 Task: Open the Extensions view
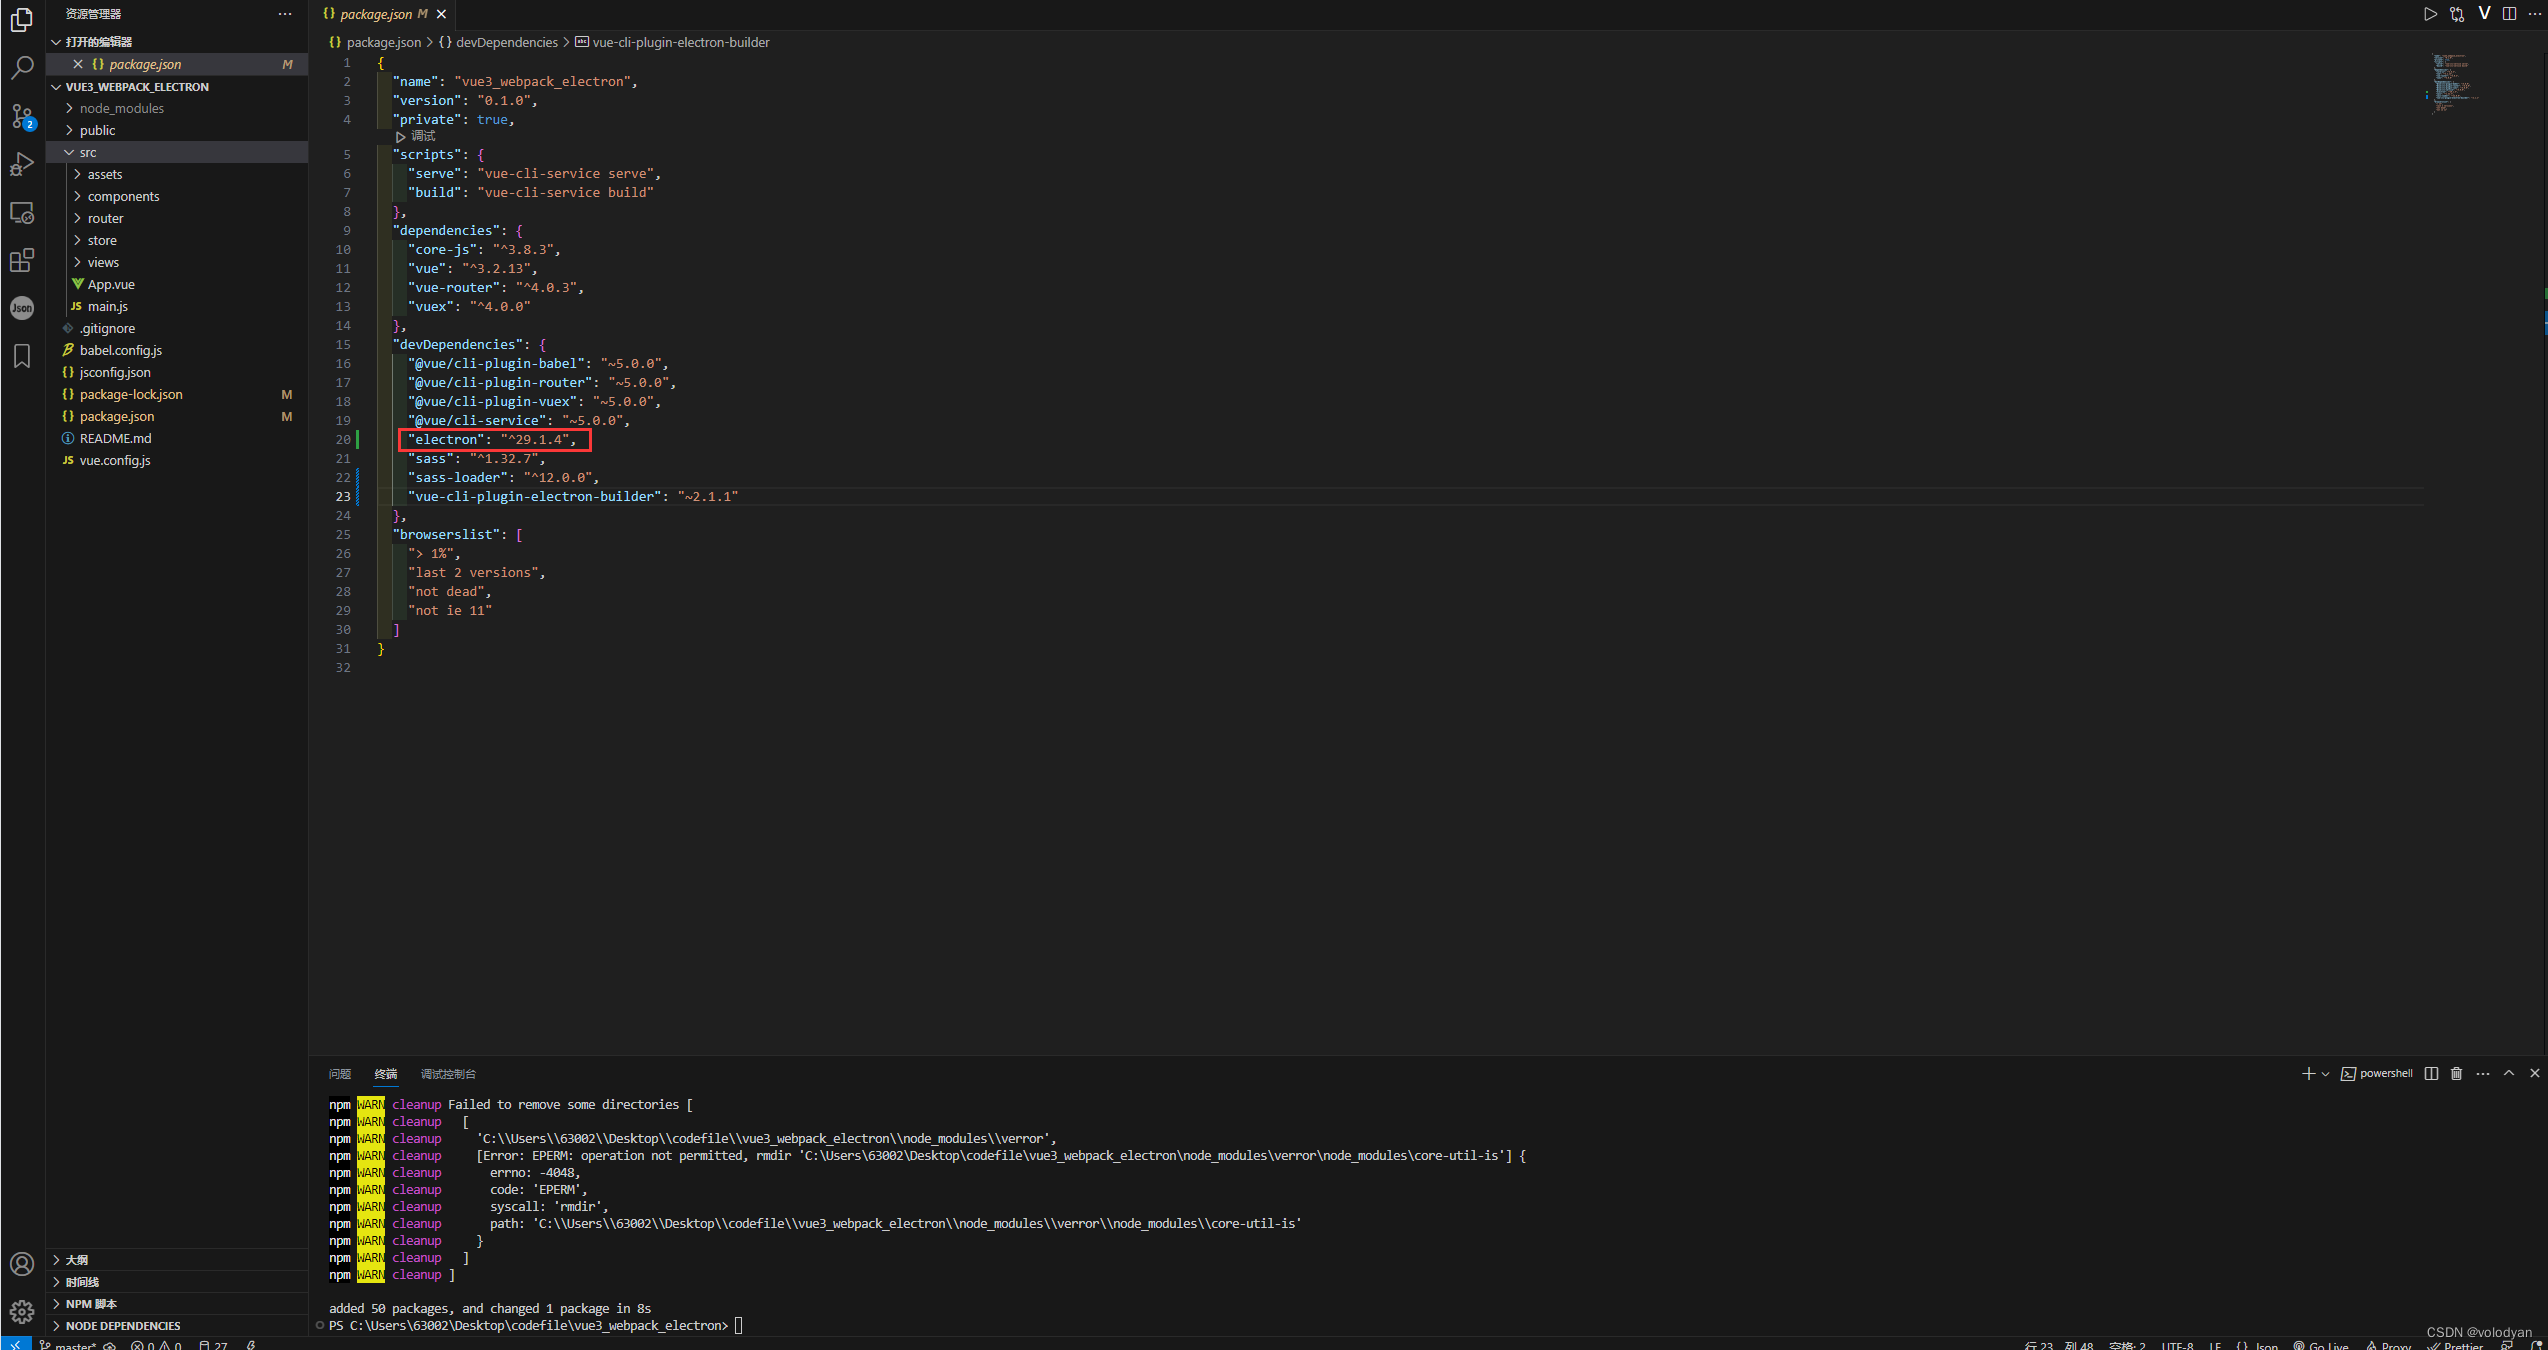pyautogui.click(x=22, y=261)
